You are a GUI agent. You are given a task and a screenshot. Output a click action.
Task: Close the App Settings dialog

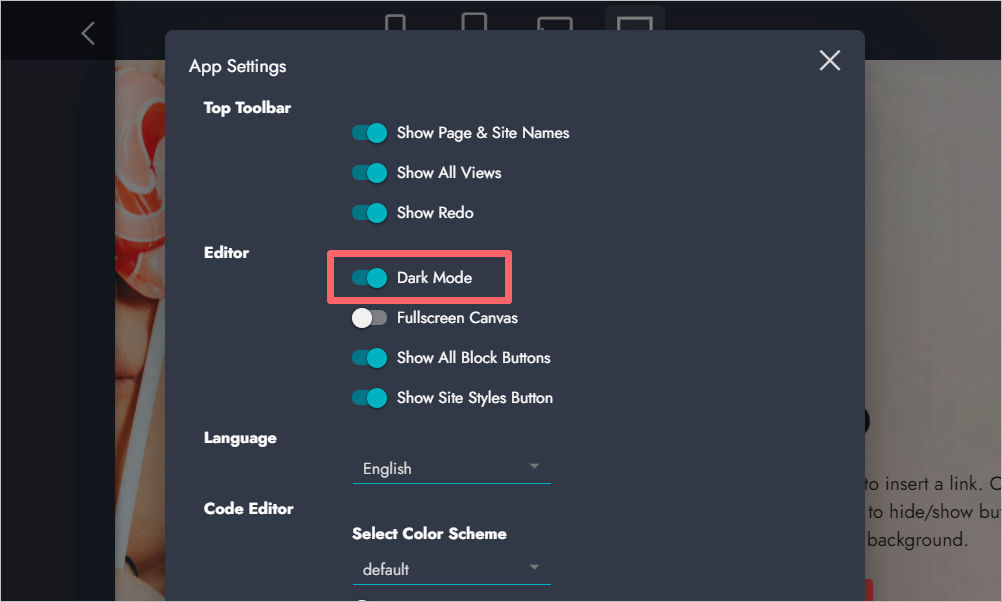pos(829,61)
